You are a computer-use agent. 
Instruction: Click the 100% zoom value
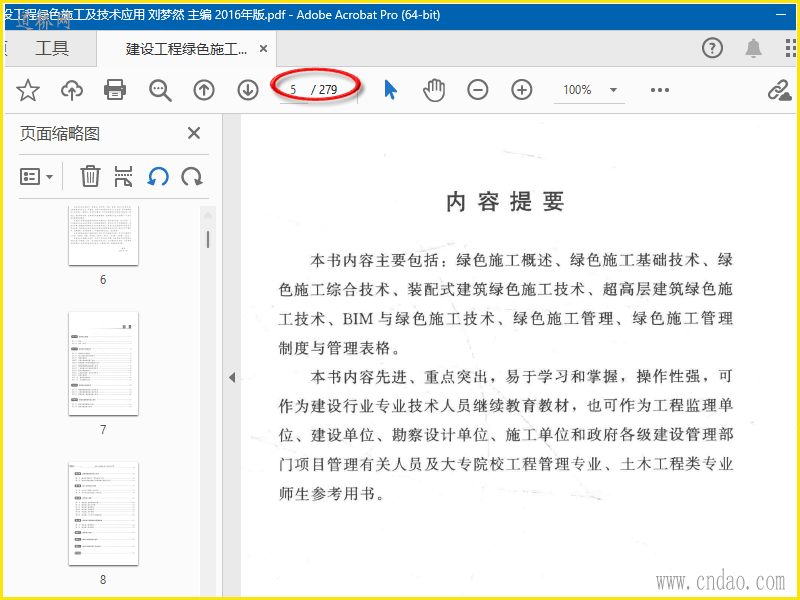(x=577, y=90)
